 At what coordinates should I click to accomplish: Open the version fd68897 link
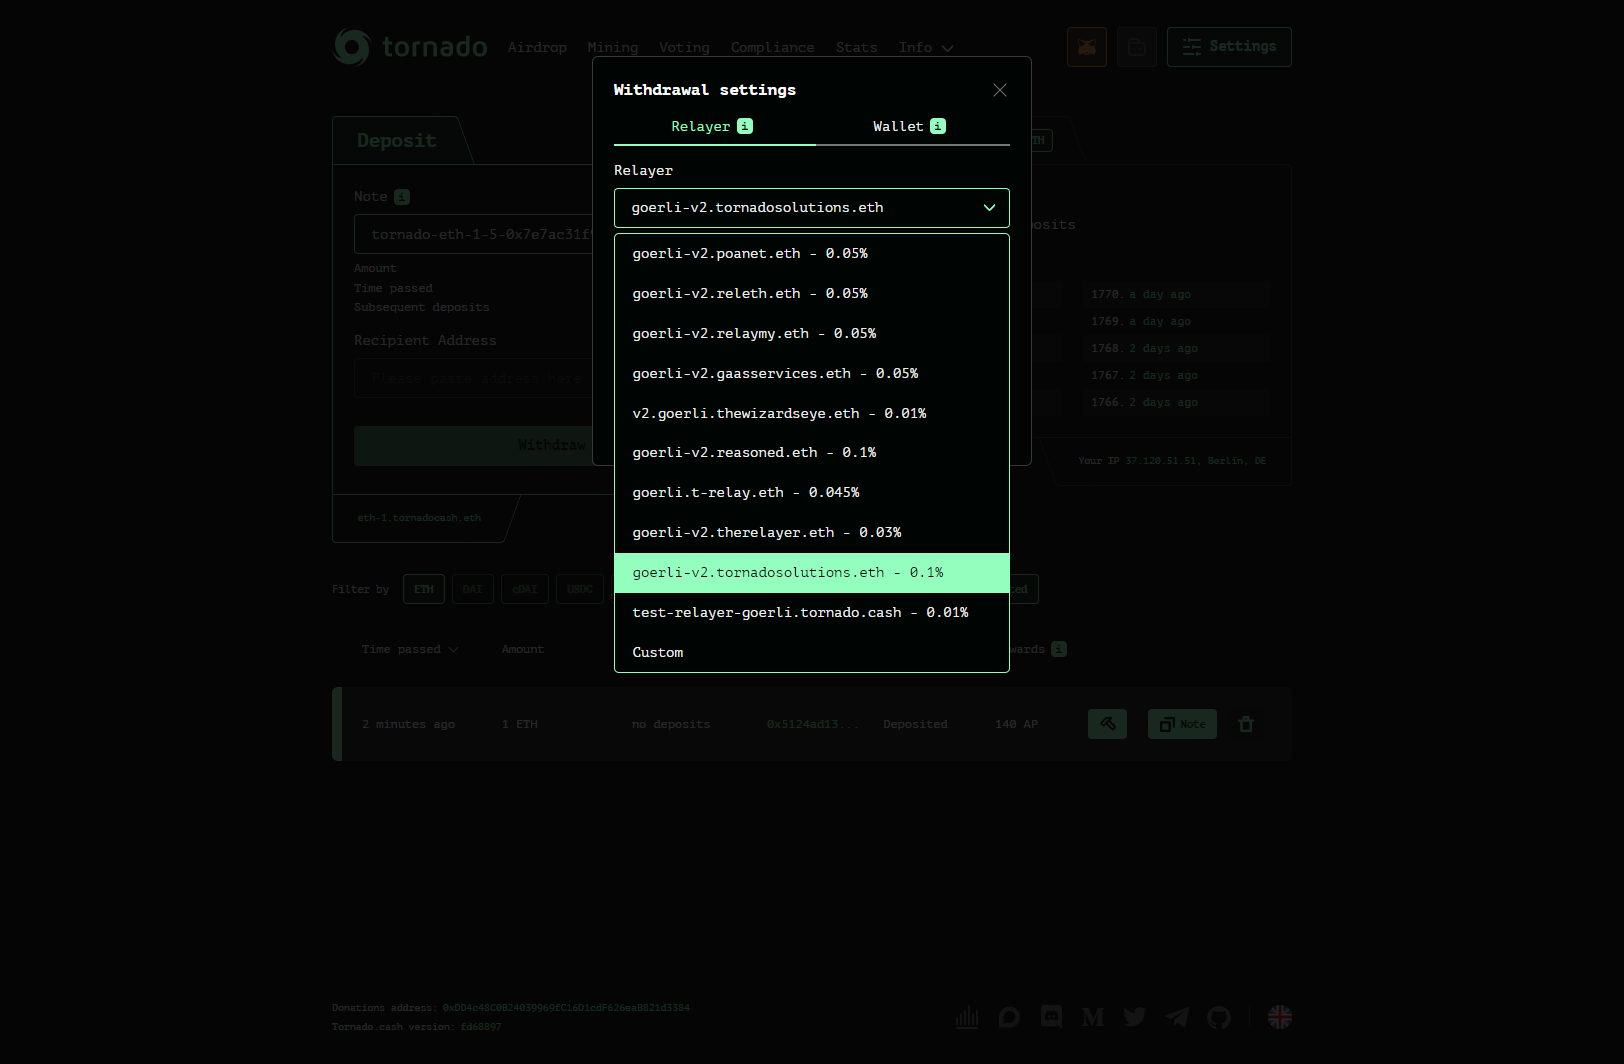(x=481, y=1027)
